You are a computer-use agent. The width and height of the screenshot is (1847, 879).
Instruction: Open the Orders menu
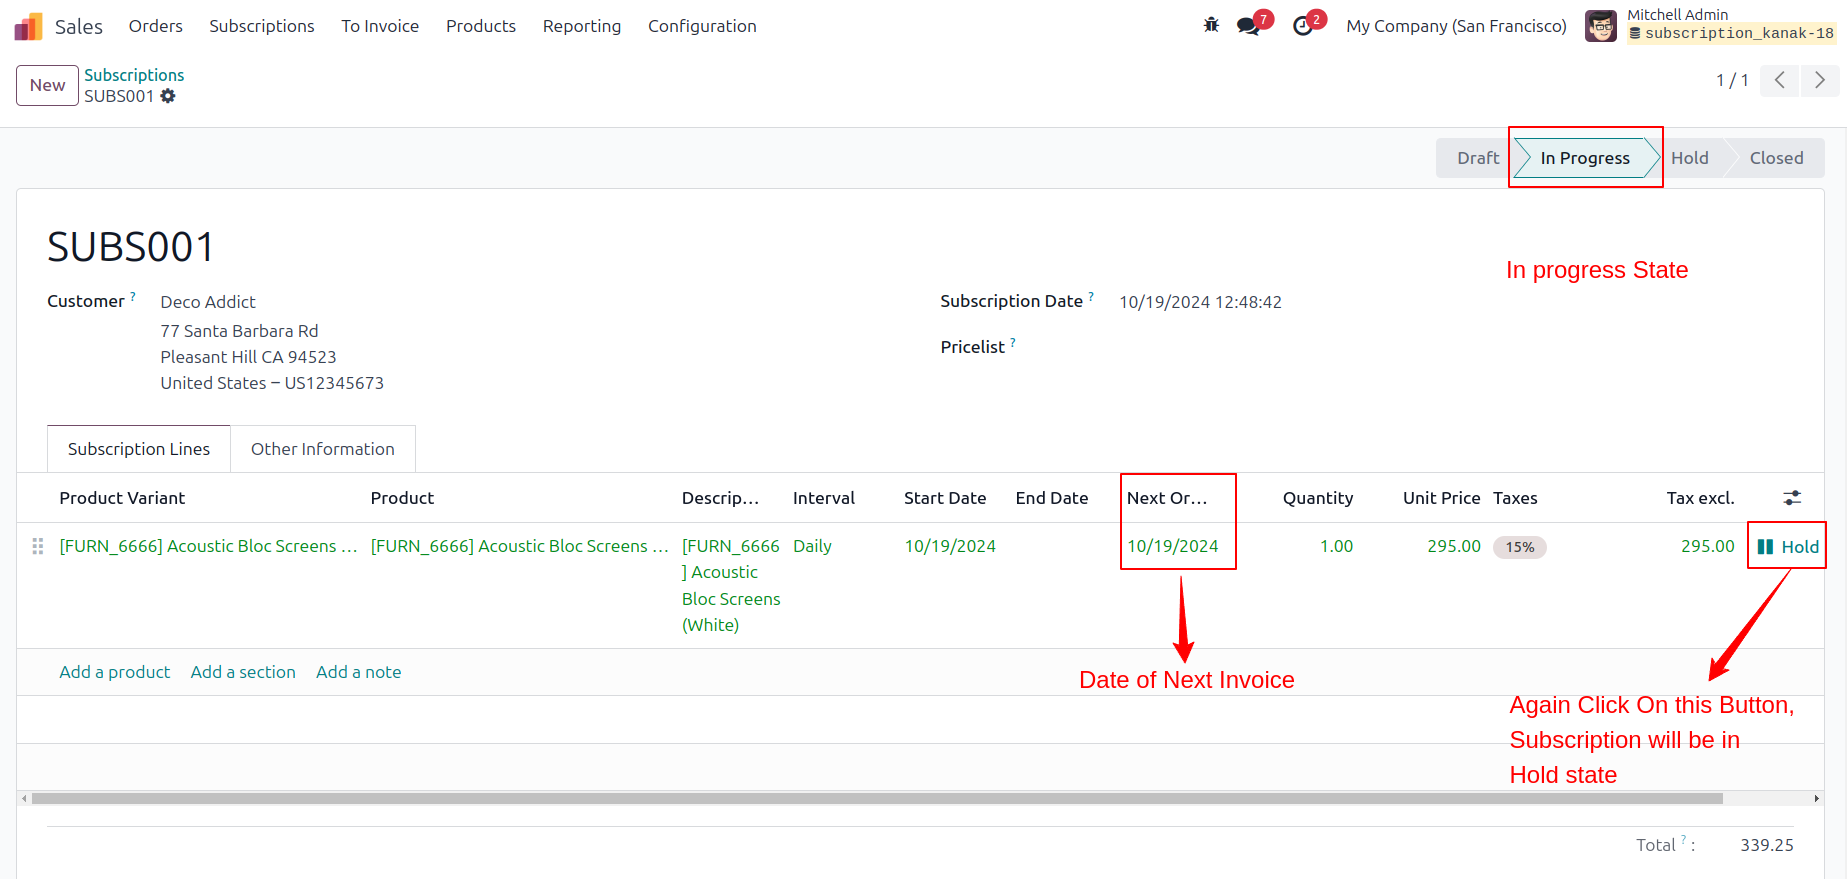tap(156, 26)
